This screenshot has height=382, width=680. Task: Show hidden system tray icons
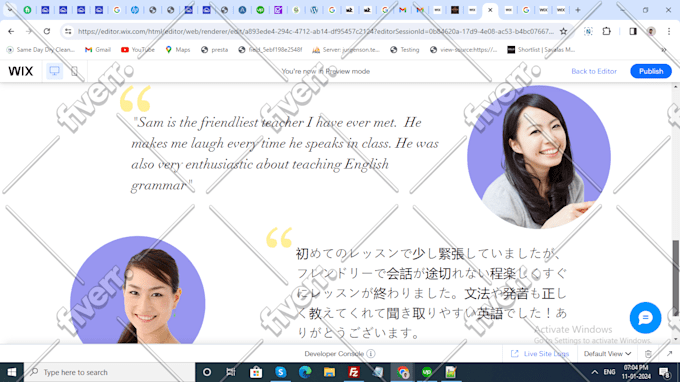594,372
